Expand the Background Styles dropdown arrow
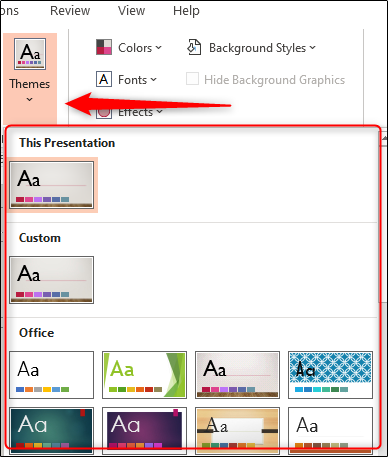 point(312,48)
